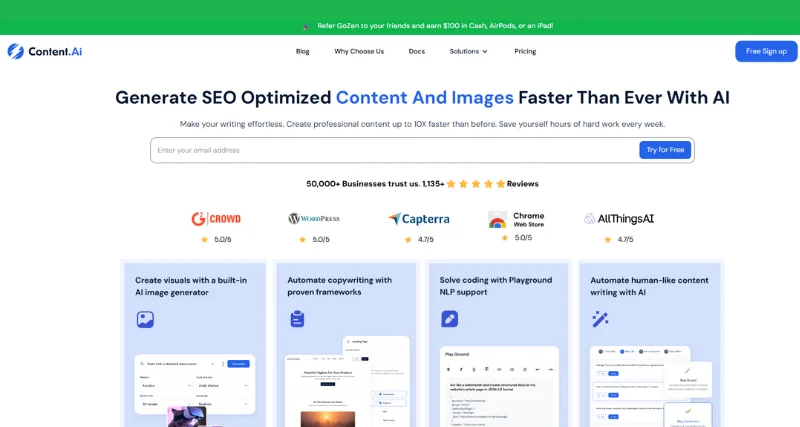Expand the Solutions dropdown menu
The width and height of the screenshot is (800, 427).
point(468,51)
